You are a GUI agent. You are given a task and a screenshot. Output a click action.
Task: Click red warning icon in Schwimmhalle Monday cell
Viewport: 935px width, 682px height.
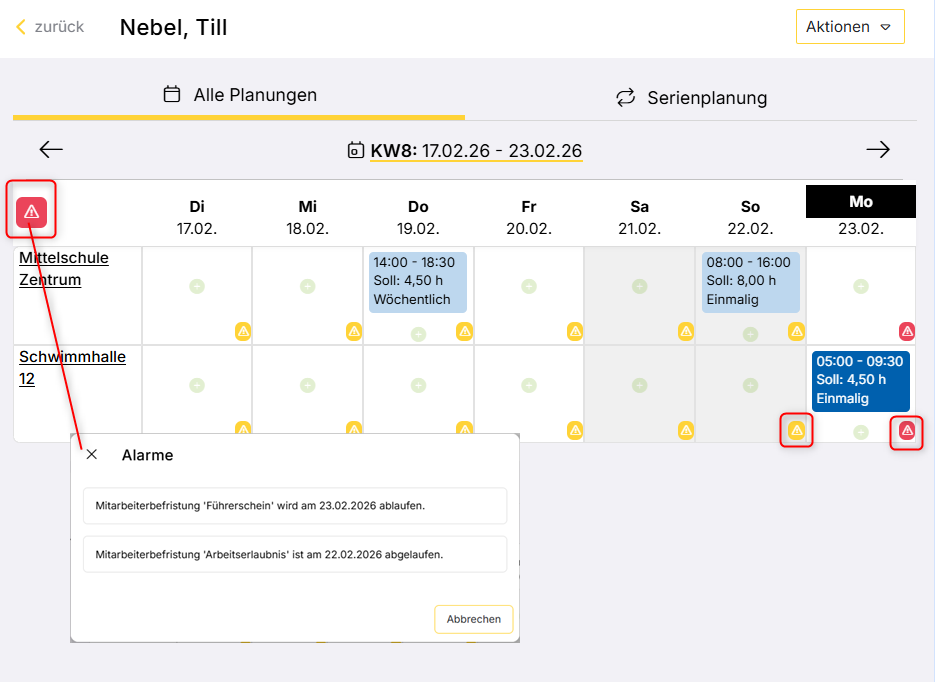point(907,431)
